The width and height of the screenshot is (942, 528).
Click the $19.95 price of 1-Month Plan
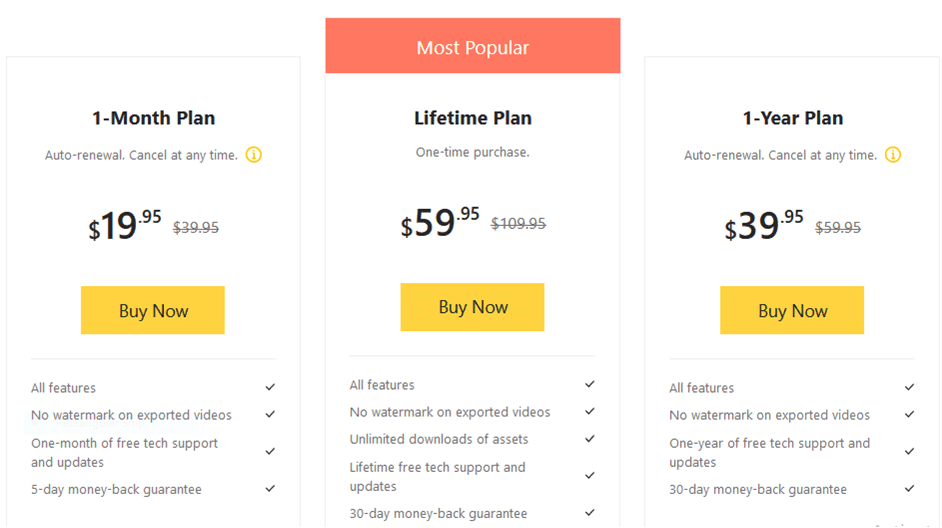click(x=125, y=225)
